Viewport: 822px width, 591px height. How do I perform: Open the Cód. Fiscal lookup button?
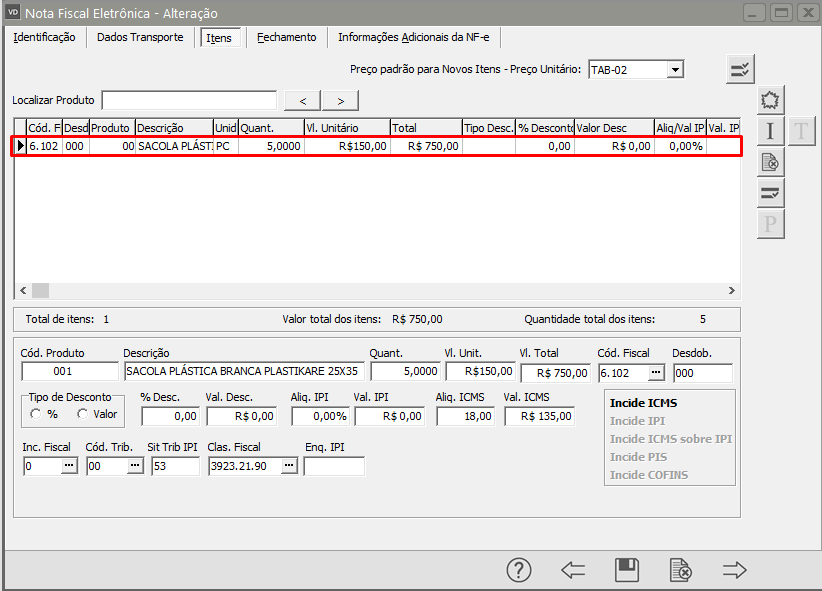click(x=656, y=372)
